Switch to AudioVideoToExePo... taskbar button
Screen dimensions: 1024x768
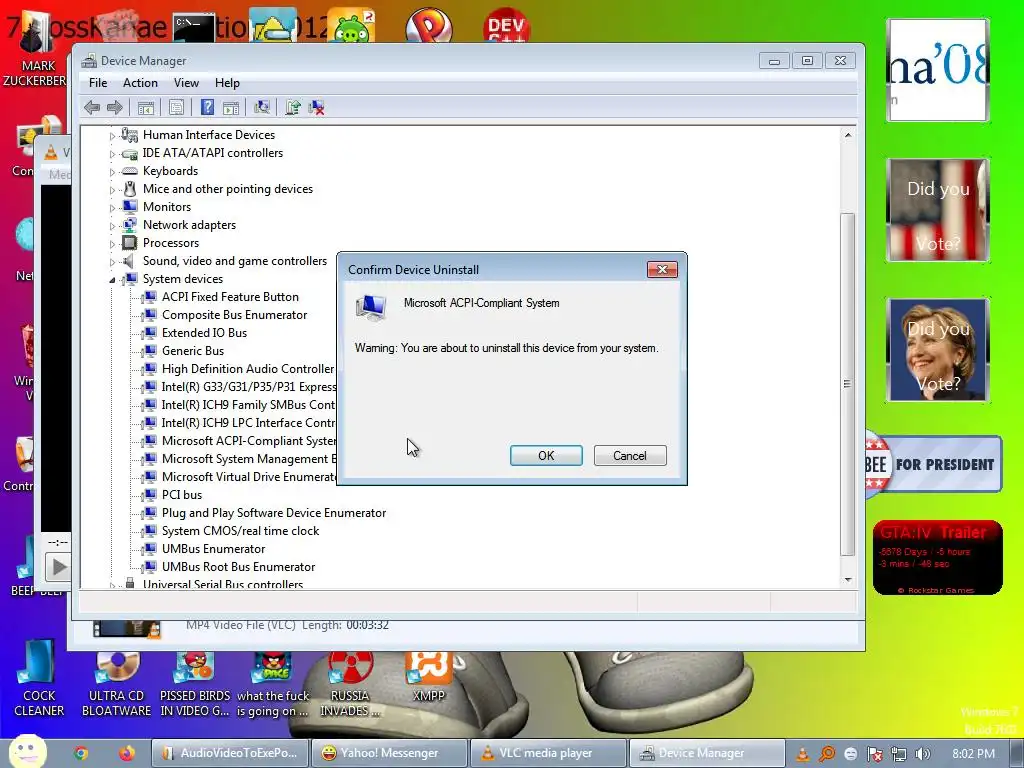(x=231, y=754)
